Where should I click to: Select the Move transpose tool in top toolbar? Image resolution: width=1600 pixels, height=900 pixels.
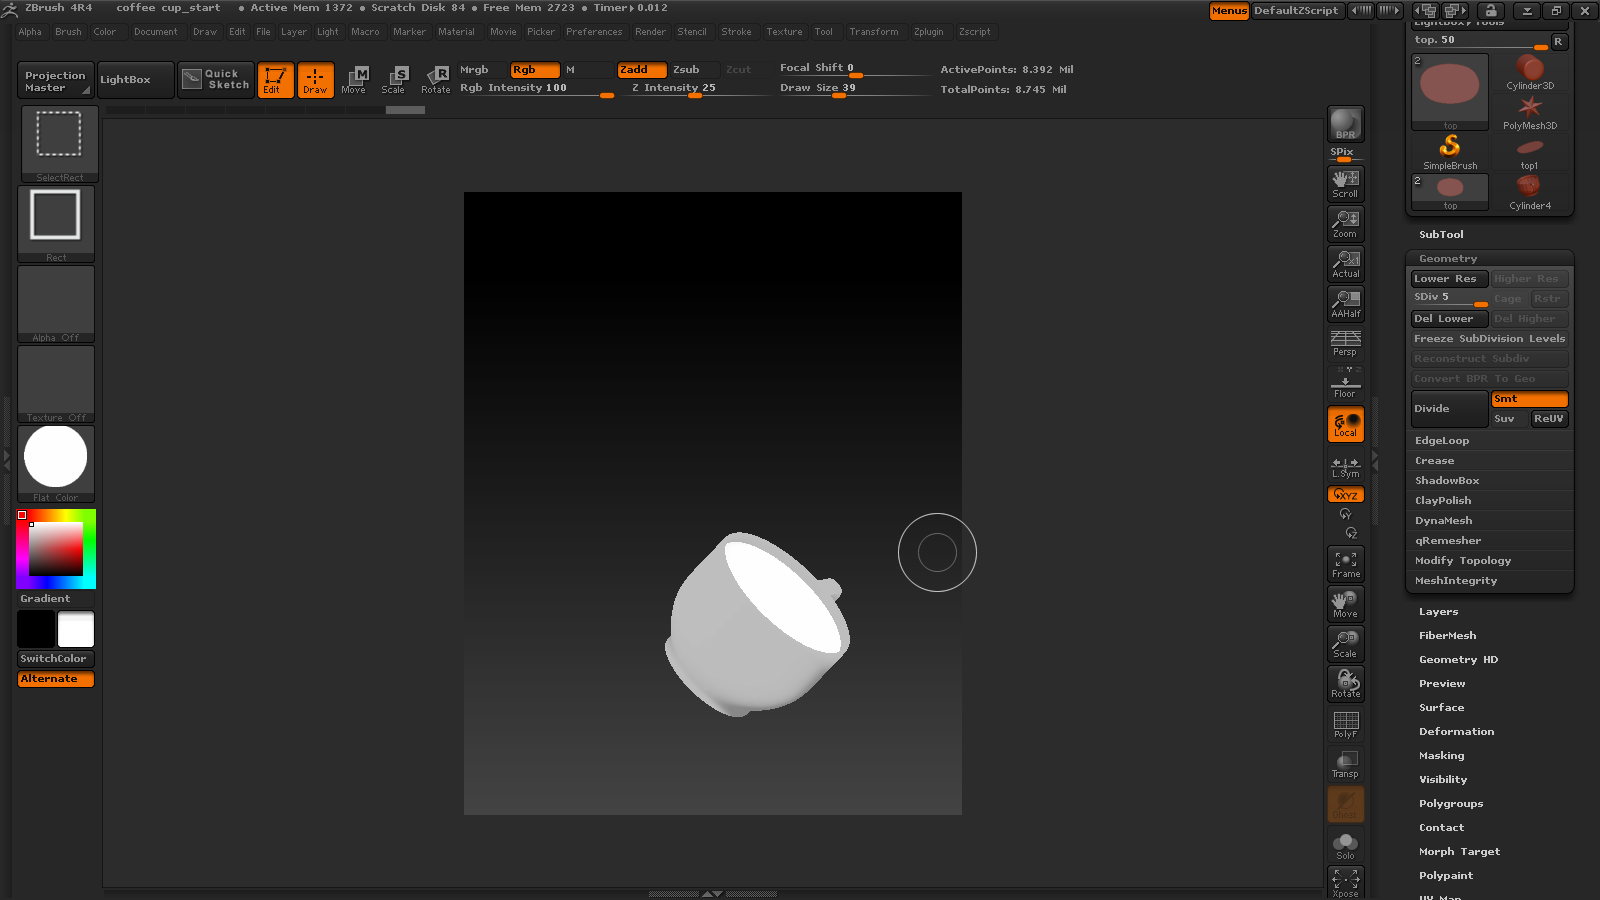click(x=355, y=80)
